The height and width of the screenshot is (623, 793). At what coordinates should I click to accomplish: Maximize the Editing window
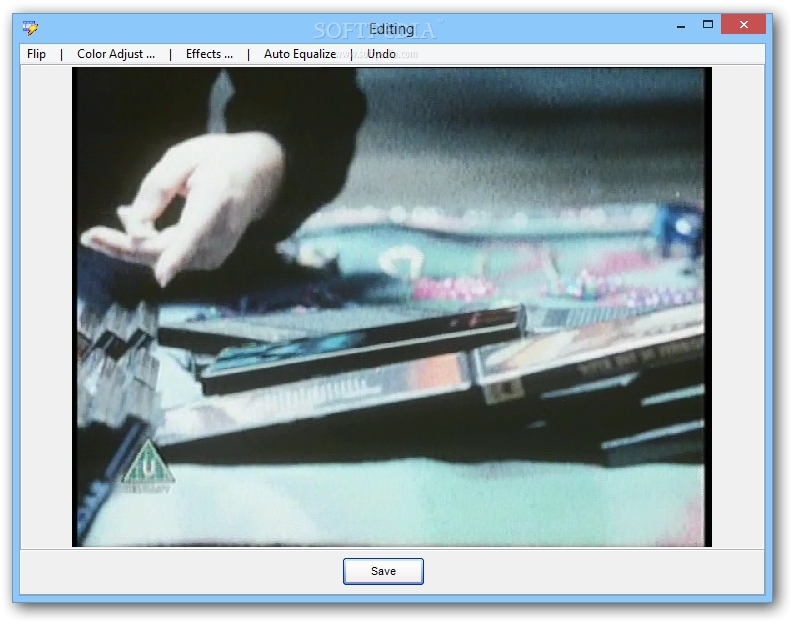[708, 24]
